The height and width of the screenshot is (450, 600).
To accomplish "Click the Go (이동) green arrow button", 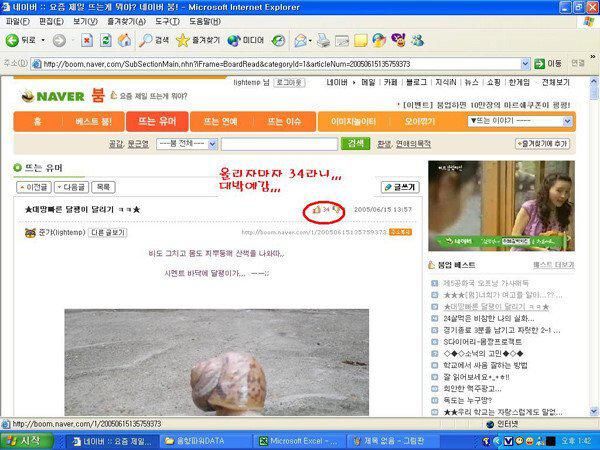I will tap(548, 64).
